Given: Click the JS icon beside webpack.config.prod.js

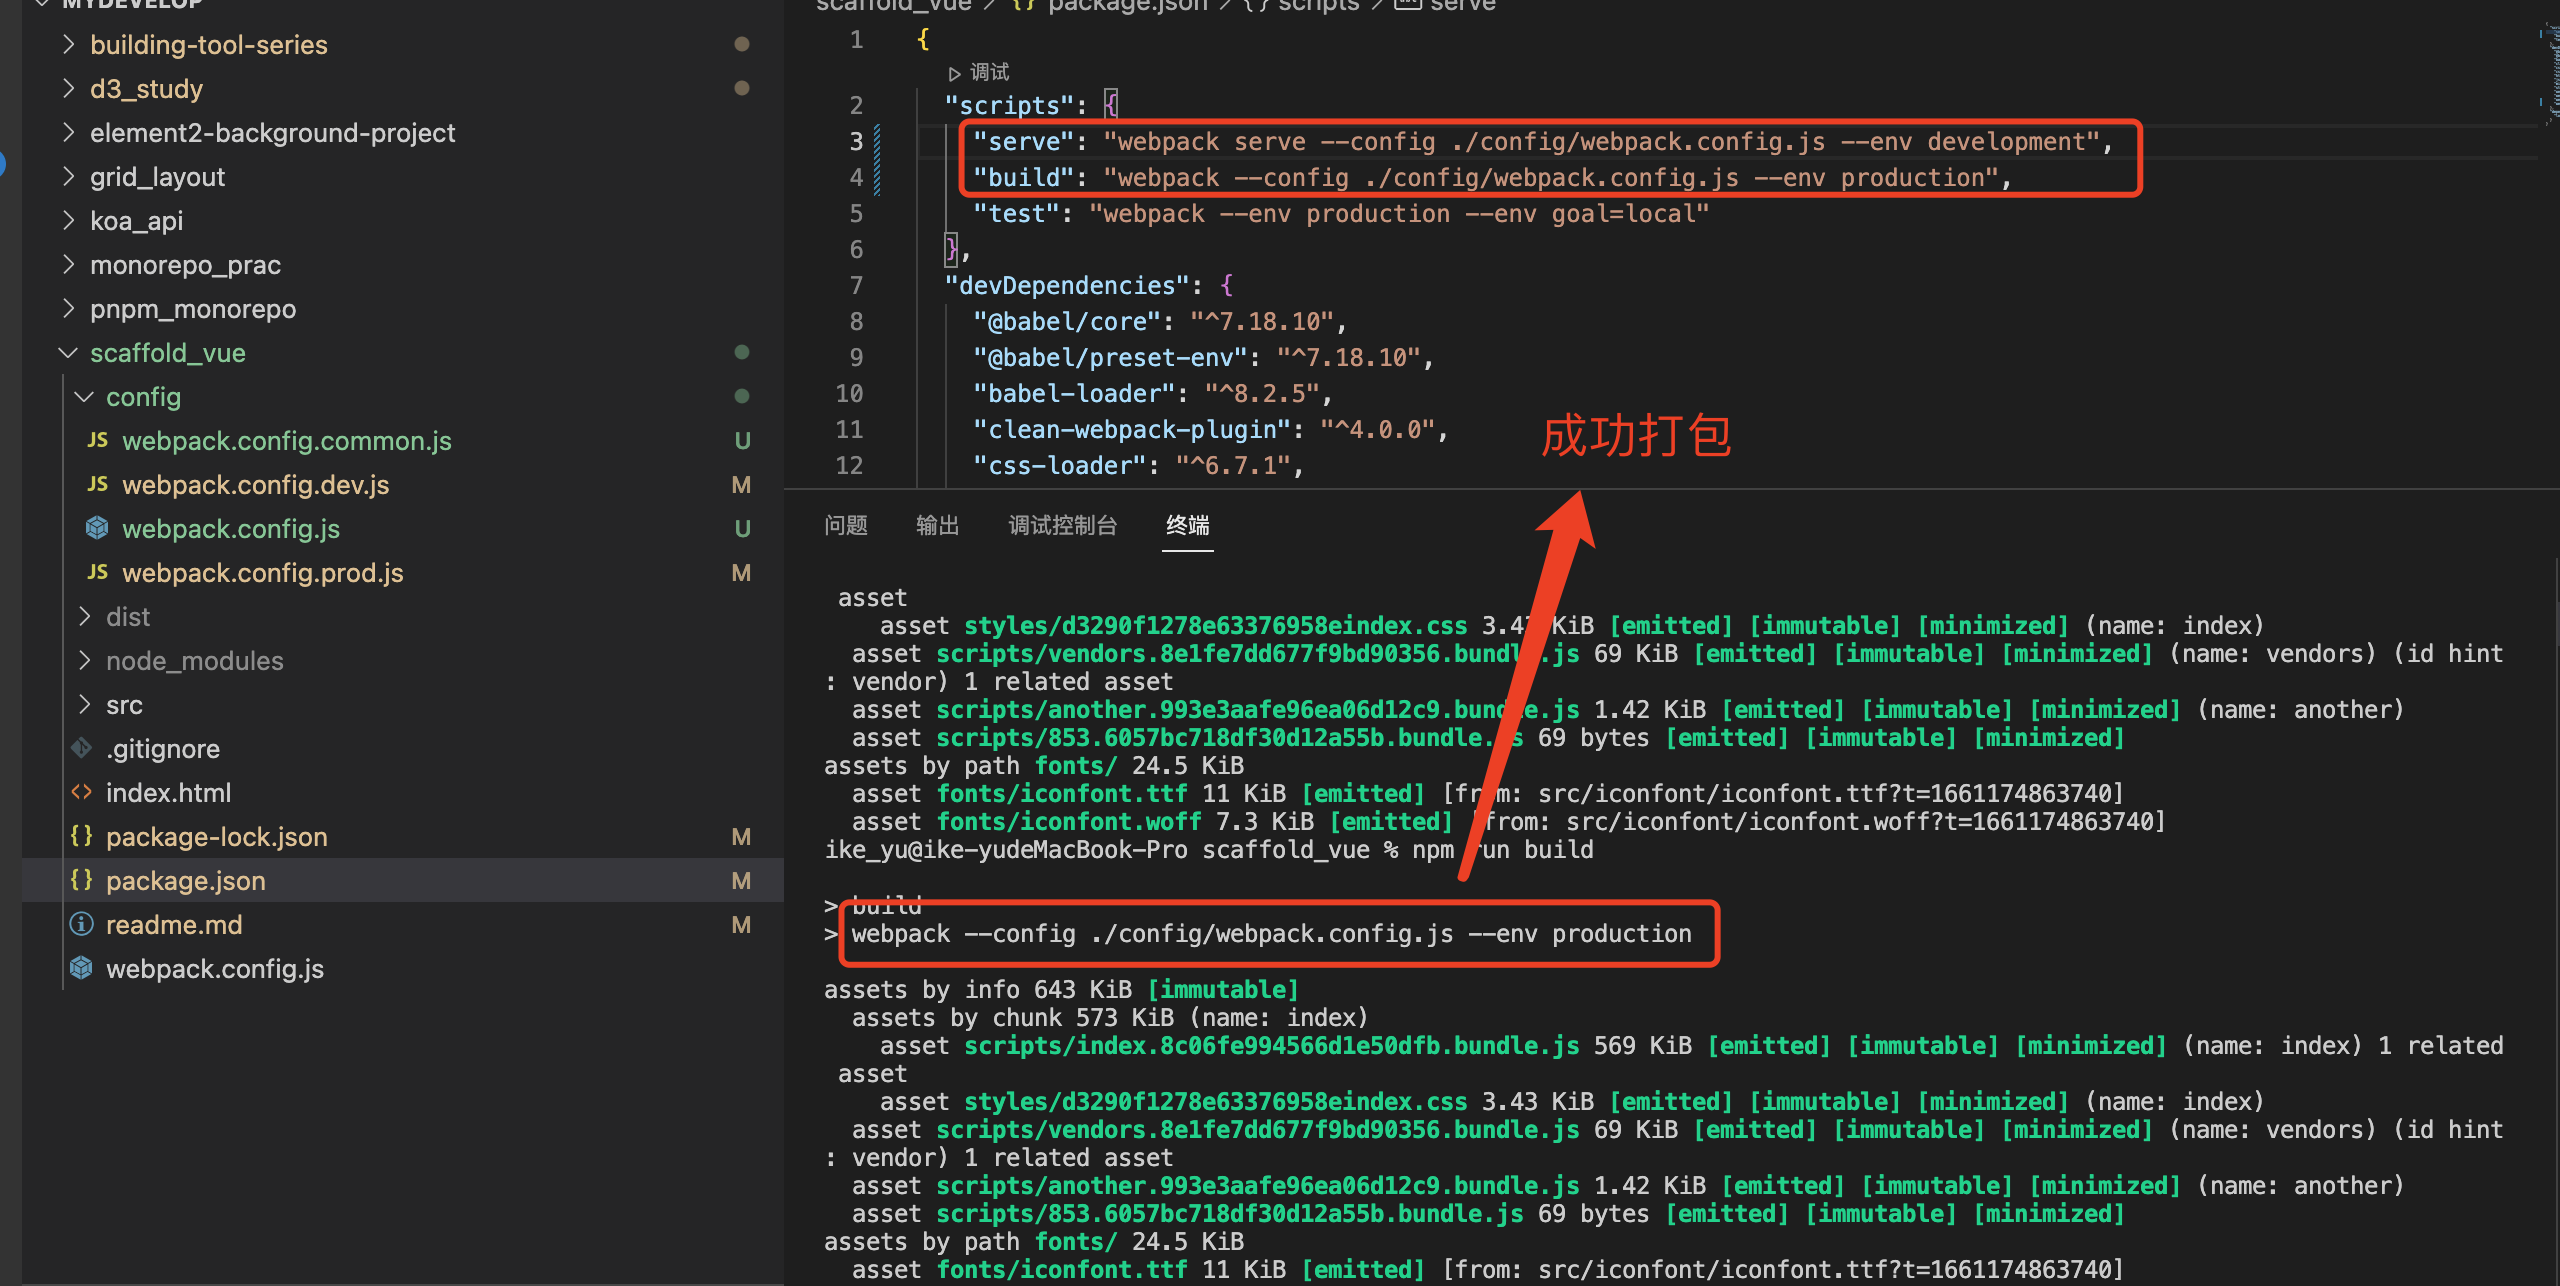Looking at the screenshot, I should click(x=97, y=572).
